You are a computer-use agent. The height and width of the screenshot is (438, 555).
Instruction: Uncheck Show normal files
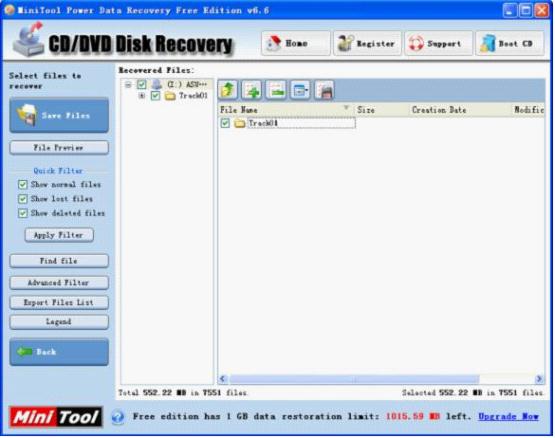pyautogui.click(x=23, y=184)
